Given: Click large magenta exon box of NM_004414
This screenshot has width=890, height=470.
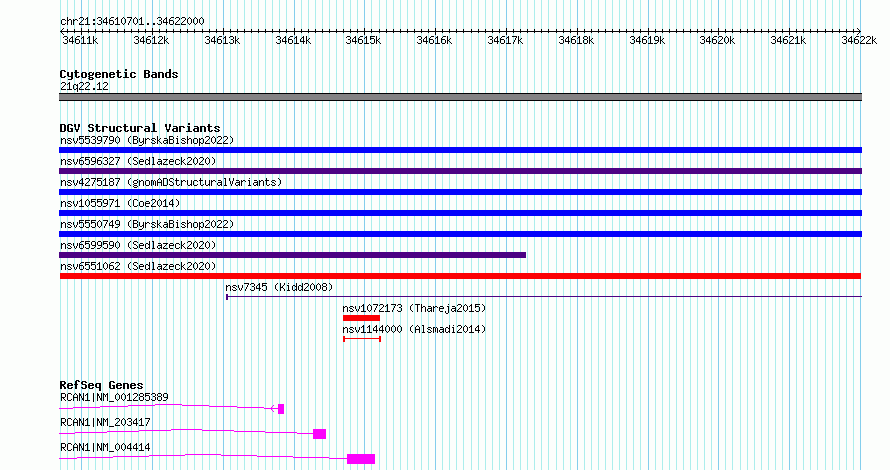Looking at the screenshot, I should click(361, 459).
